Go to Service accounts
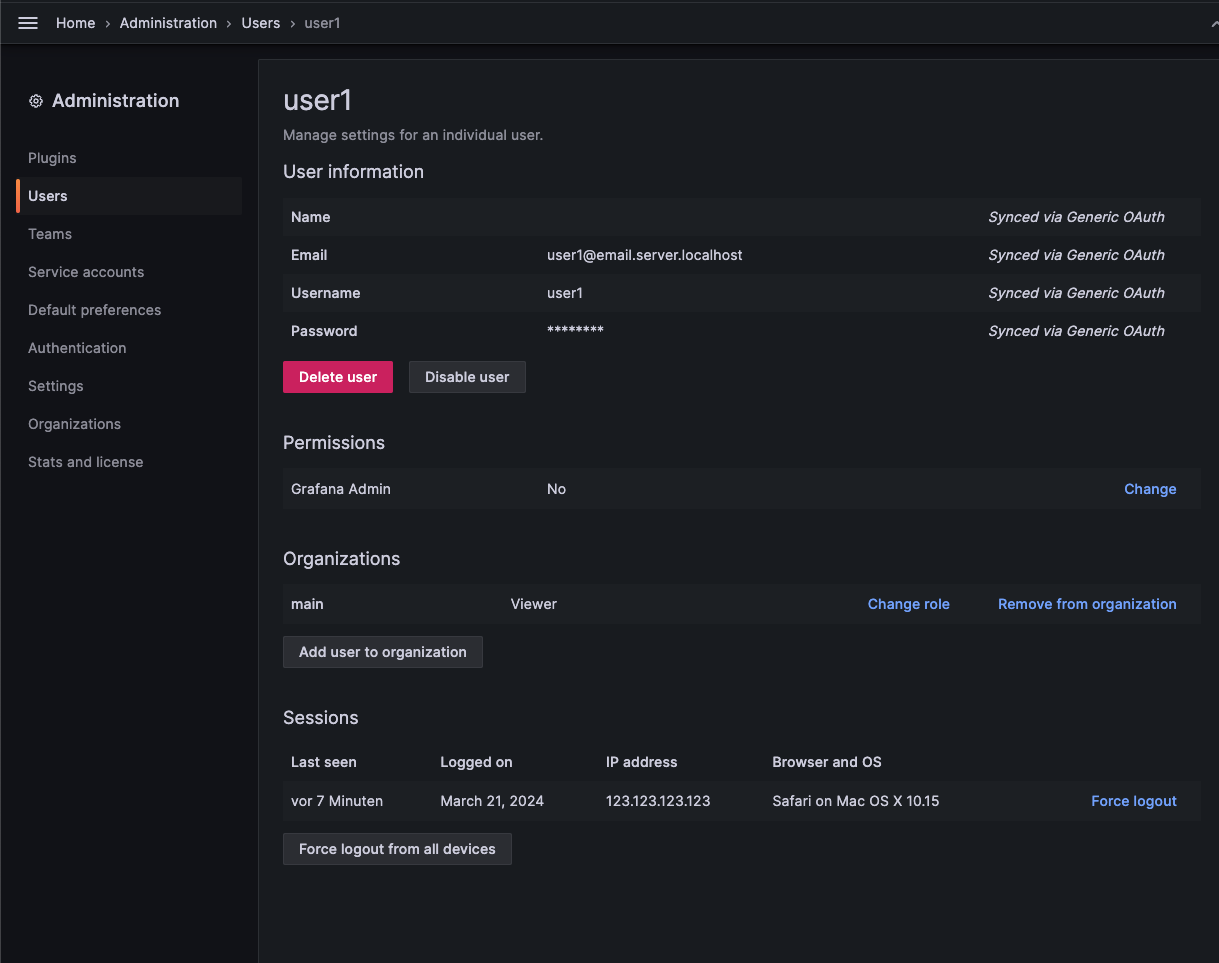The height and width of the screenshot is (963, 1219). (86, 272)
